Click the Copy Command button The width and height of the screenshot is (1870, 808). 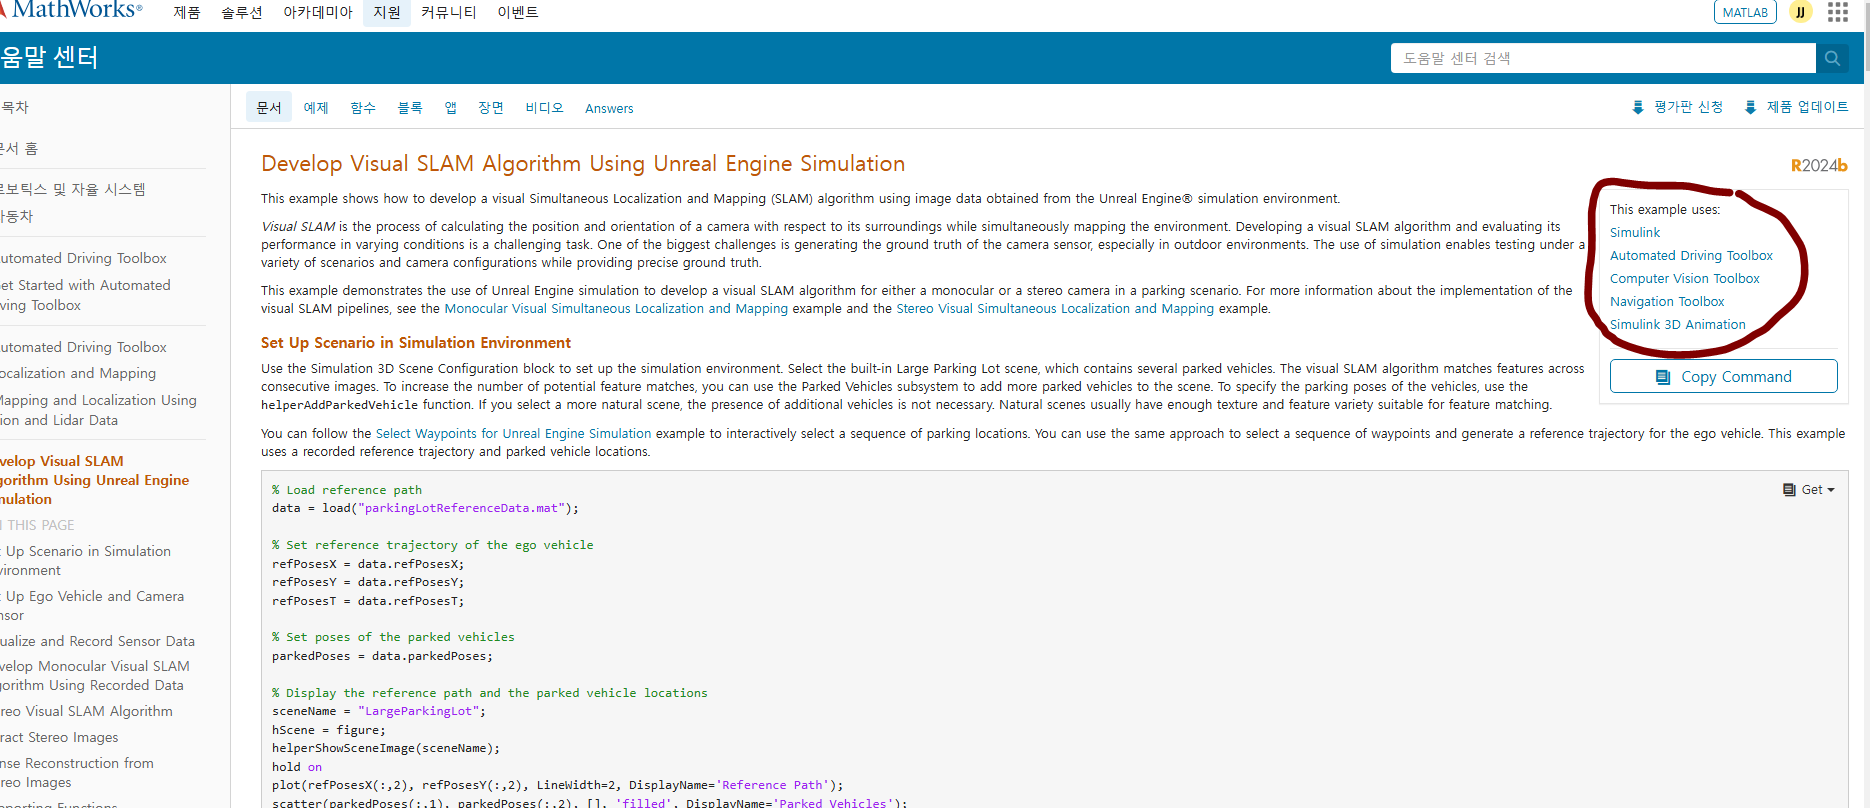[x=1723, y=376]
